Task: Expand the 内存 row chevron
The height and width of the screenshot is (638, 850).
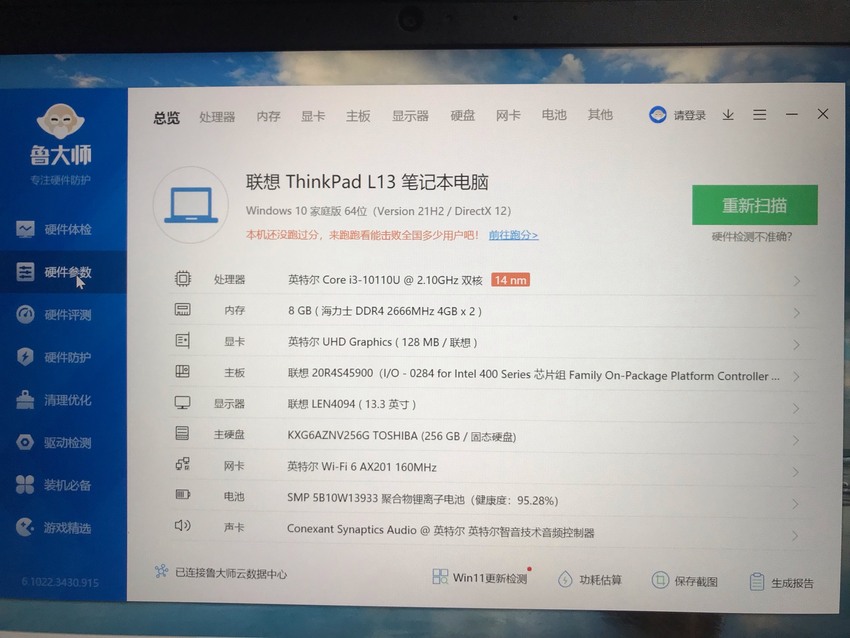Action: point(796,313)
